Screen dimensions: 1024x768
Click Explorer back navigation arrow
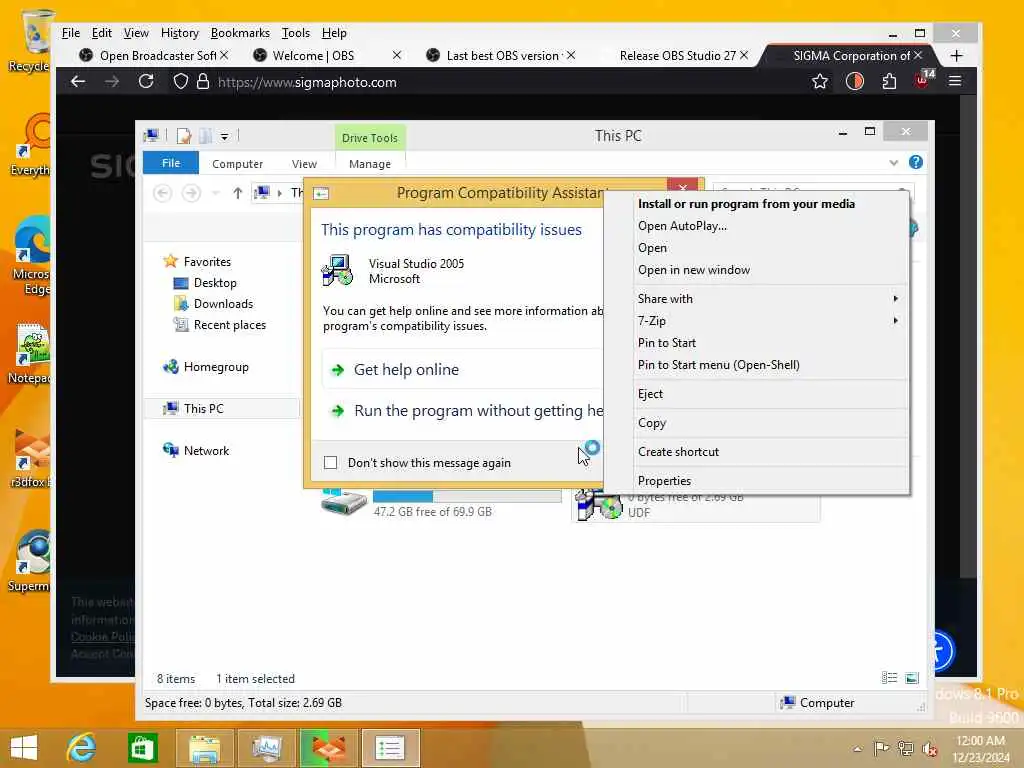[163, 193]
